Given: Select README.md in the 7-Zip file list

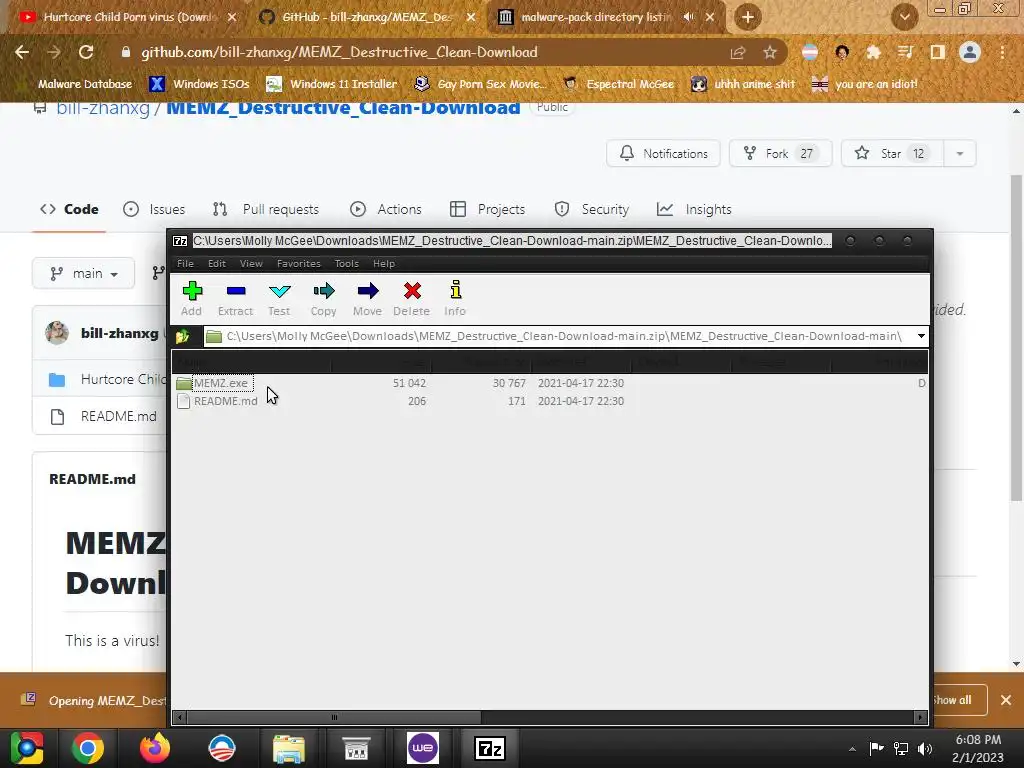Looking at the screenshot, I should tap(225, 401).
